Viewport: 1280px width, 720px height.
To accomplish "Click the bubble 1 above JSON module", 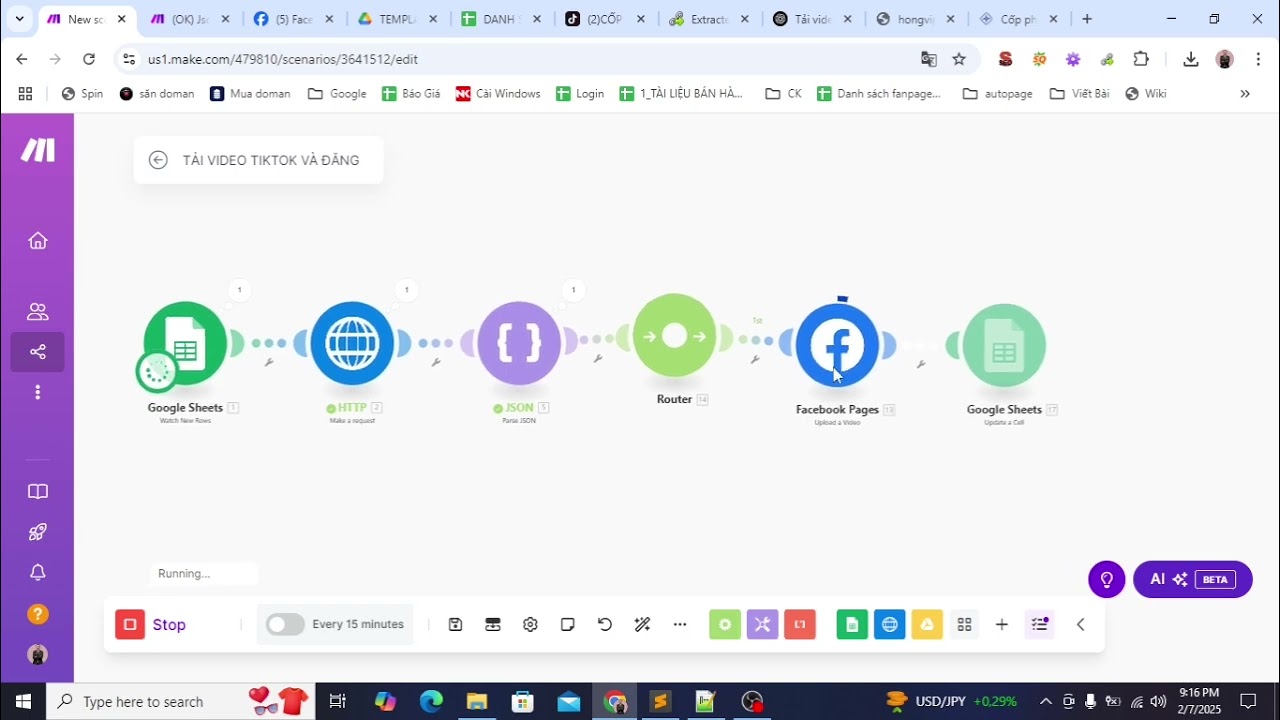I will tap(573, 290).
